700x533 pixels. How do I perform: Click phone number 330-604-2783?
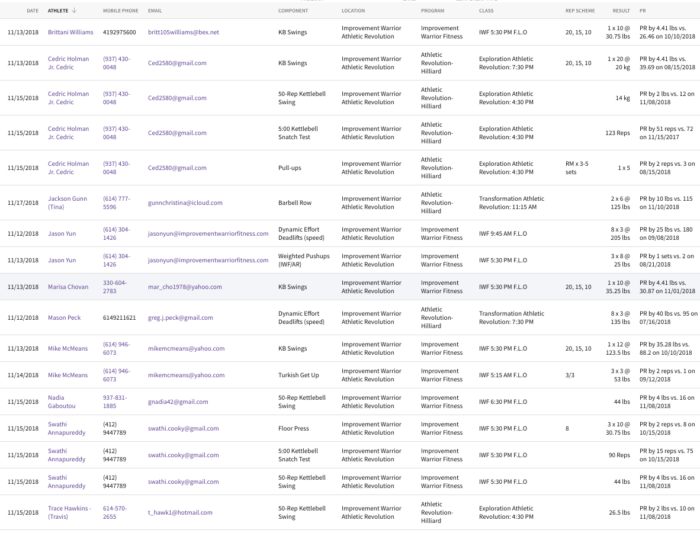(115, 287)
